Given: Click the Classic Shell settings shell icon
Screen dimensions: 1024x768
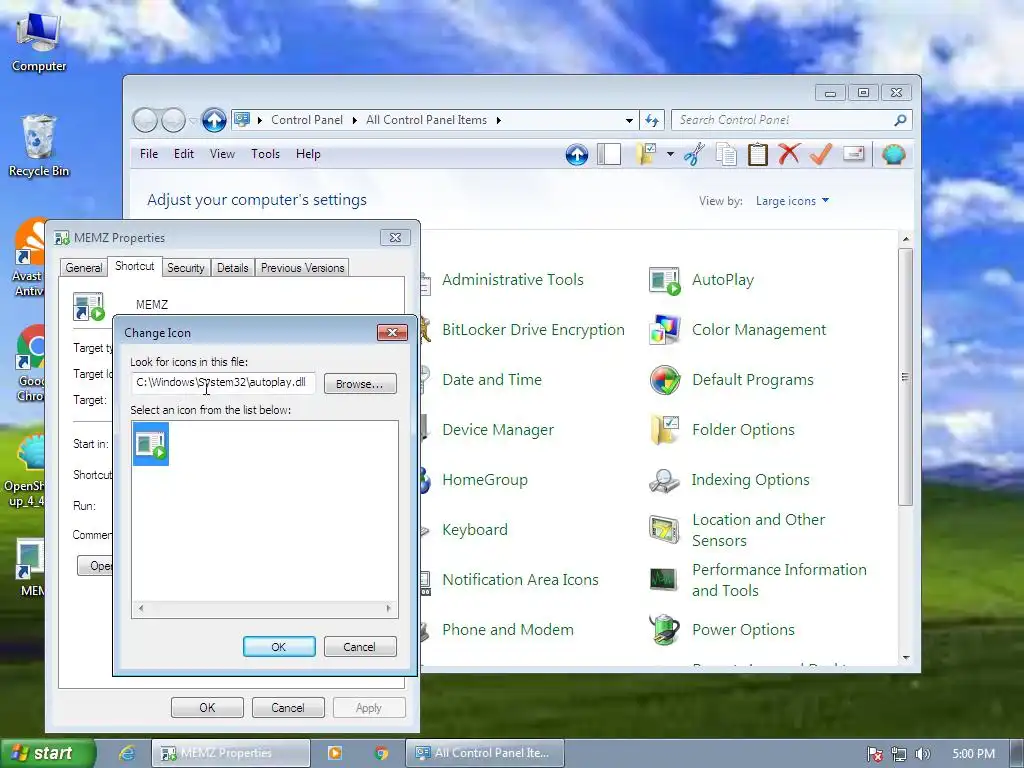Looking at the screenshot, I should tap(893, 154).
